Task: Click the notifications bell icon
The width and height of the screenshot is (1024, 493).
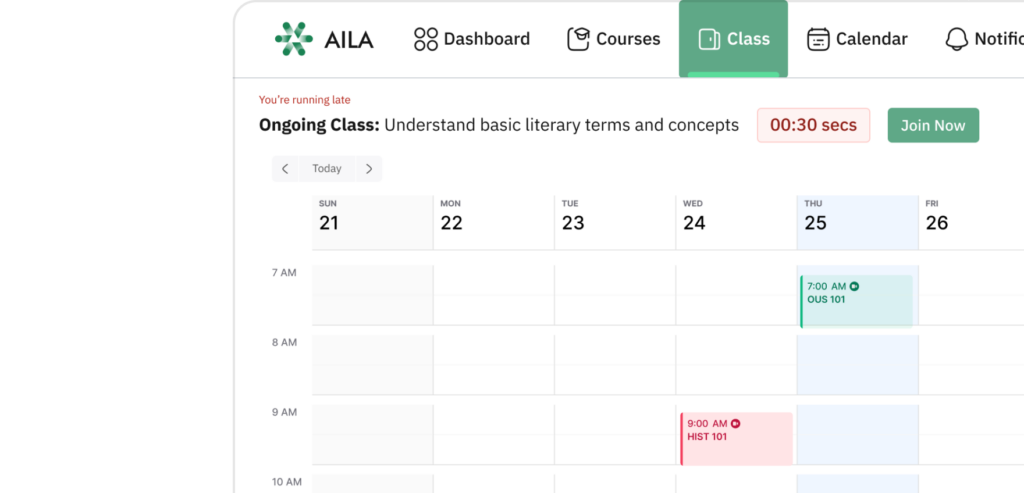Action: click(x=956, y=39)
